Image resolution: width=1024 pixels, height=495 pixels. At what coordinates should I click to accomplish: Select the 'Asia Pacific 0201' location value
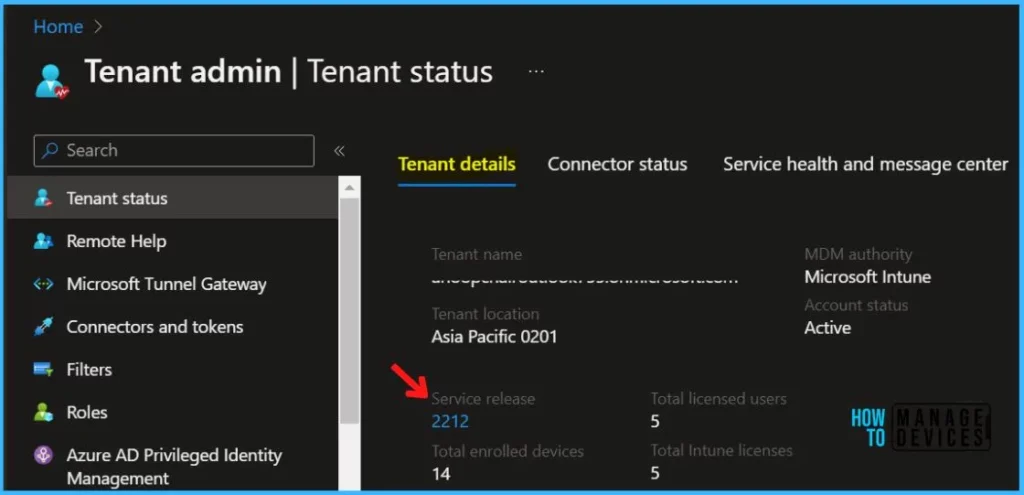[x=494, y=337]
